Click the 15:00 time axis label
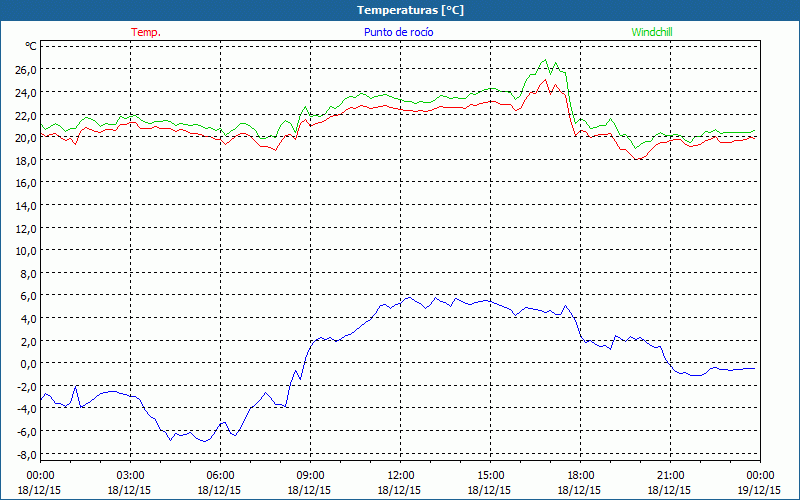800x500 pixels. 490,476
